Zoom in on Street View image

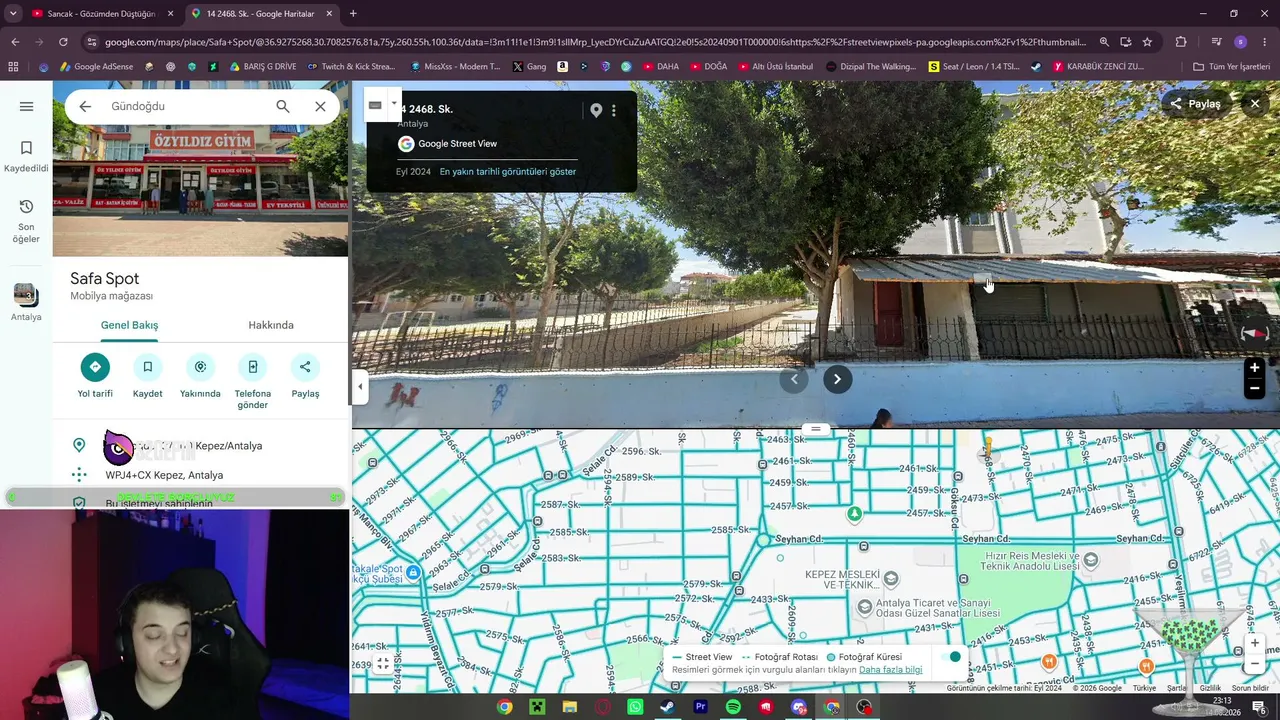pos(1254,368)
